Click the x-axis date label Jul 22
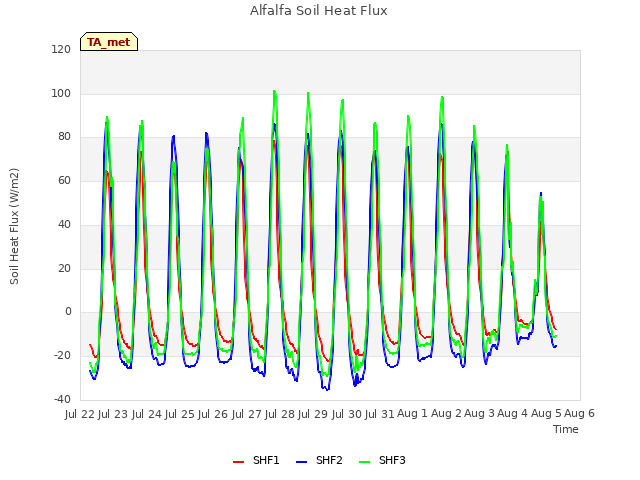 point(80,414)
